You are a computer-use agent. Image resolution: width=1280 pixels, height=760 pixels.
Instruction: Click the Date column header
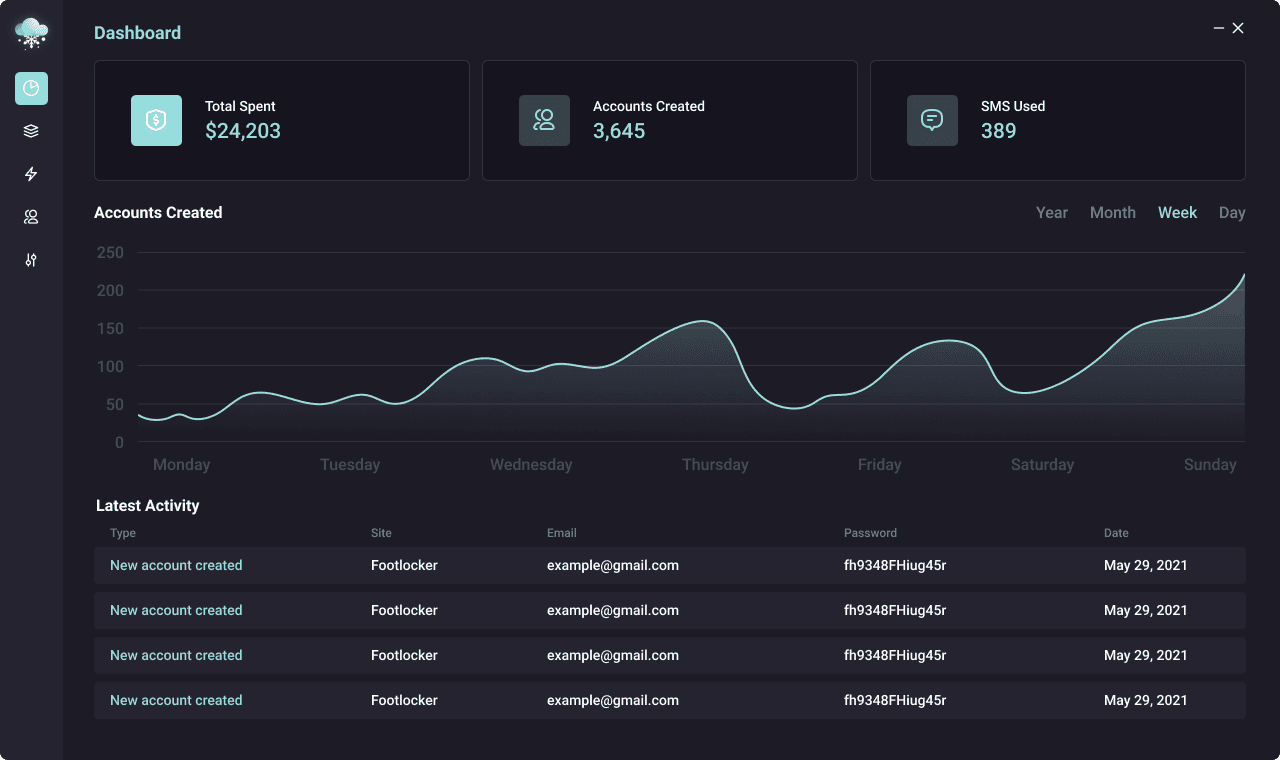coord(1116,533)
